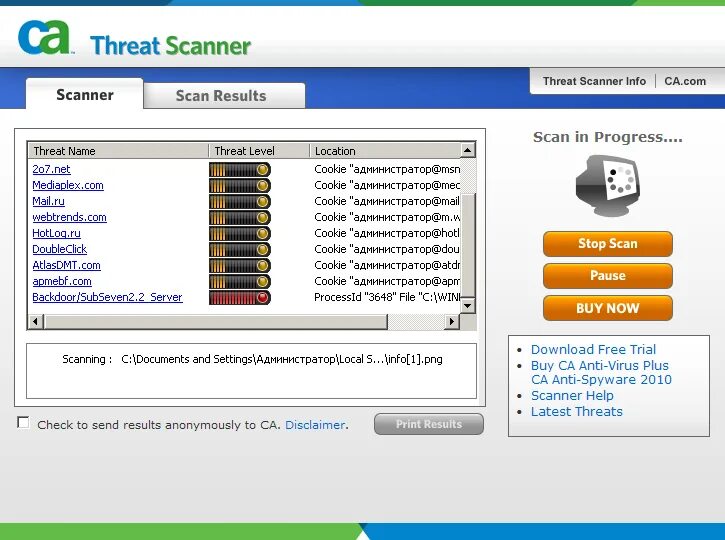The height and width of the screenshot is (540, 725).
Task: Open the apmebf.com threat link
Action: [x=62, y=281]
